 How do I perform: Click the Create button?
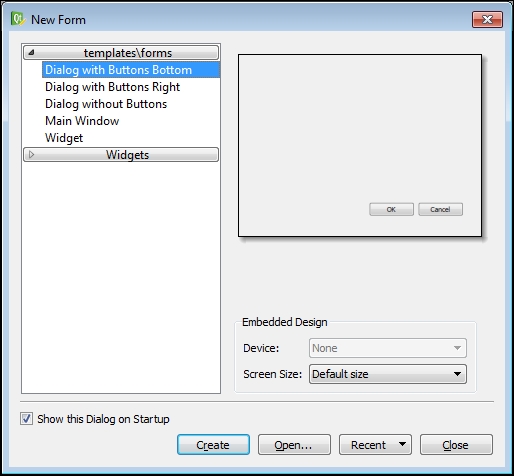213,445
